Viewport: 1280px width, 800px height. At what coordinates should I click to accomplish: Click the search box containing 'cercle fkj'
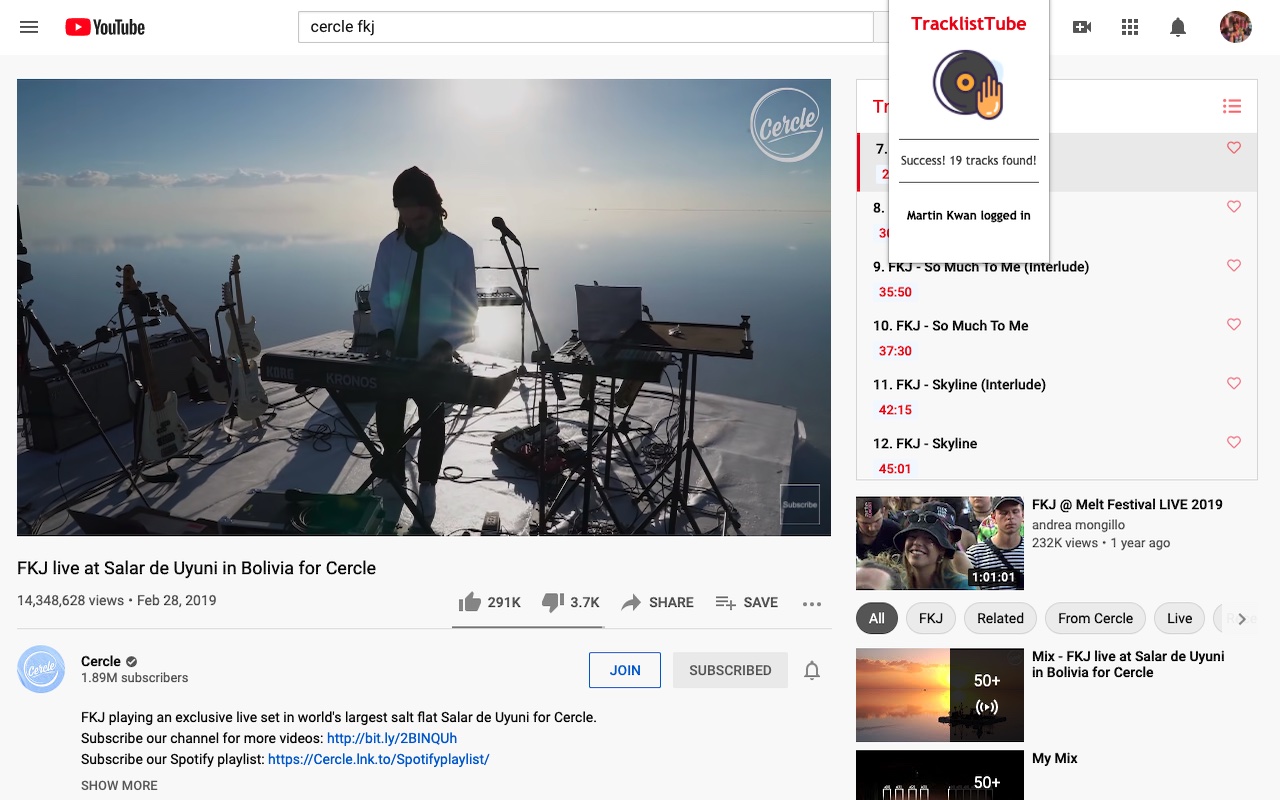coord(586,27)
